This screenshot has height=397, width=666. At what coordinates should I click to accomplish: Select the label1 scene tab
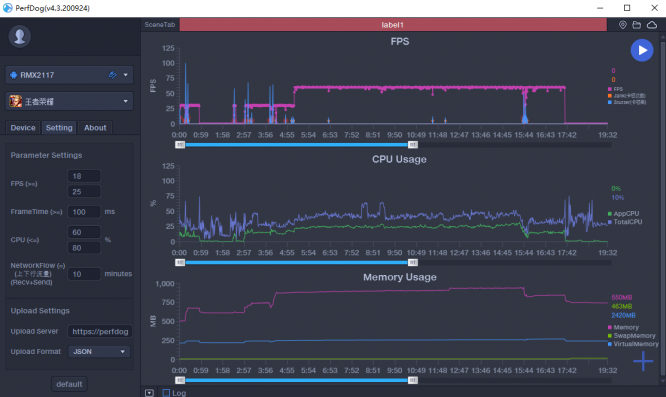click(393, 25)
